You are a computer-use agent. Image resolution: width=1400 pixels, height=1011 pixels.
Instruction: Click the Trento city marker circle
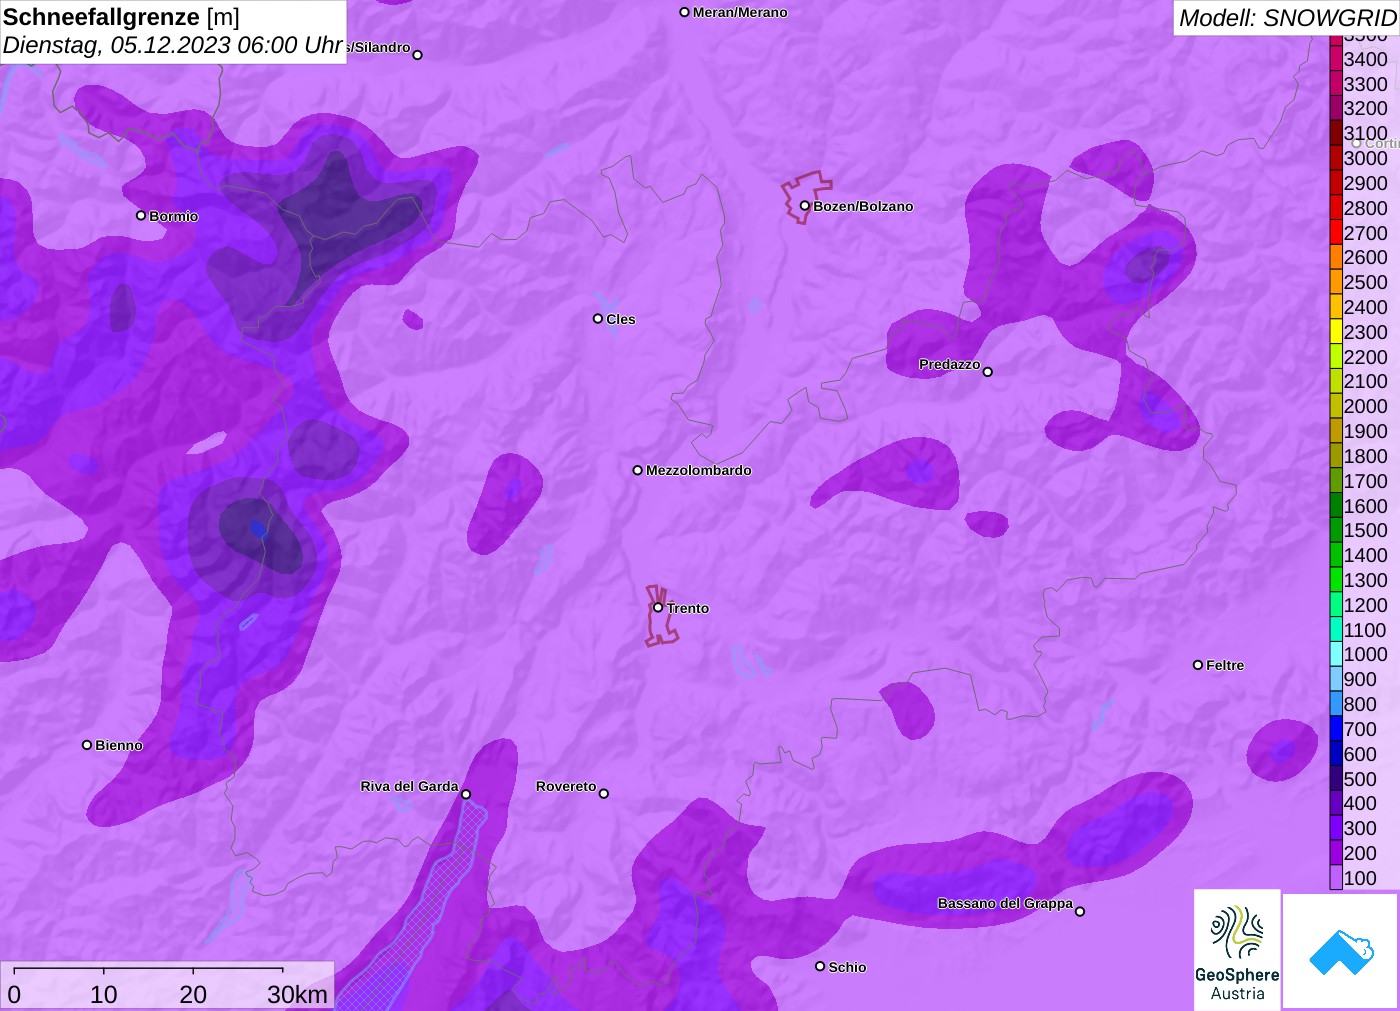pos(658,607)
